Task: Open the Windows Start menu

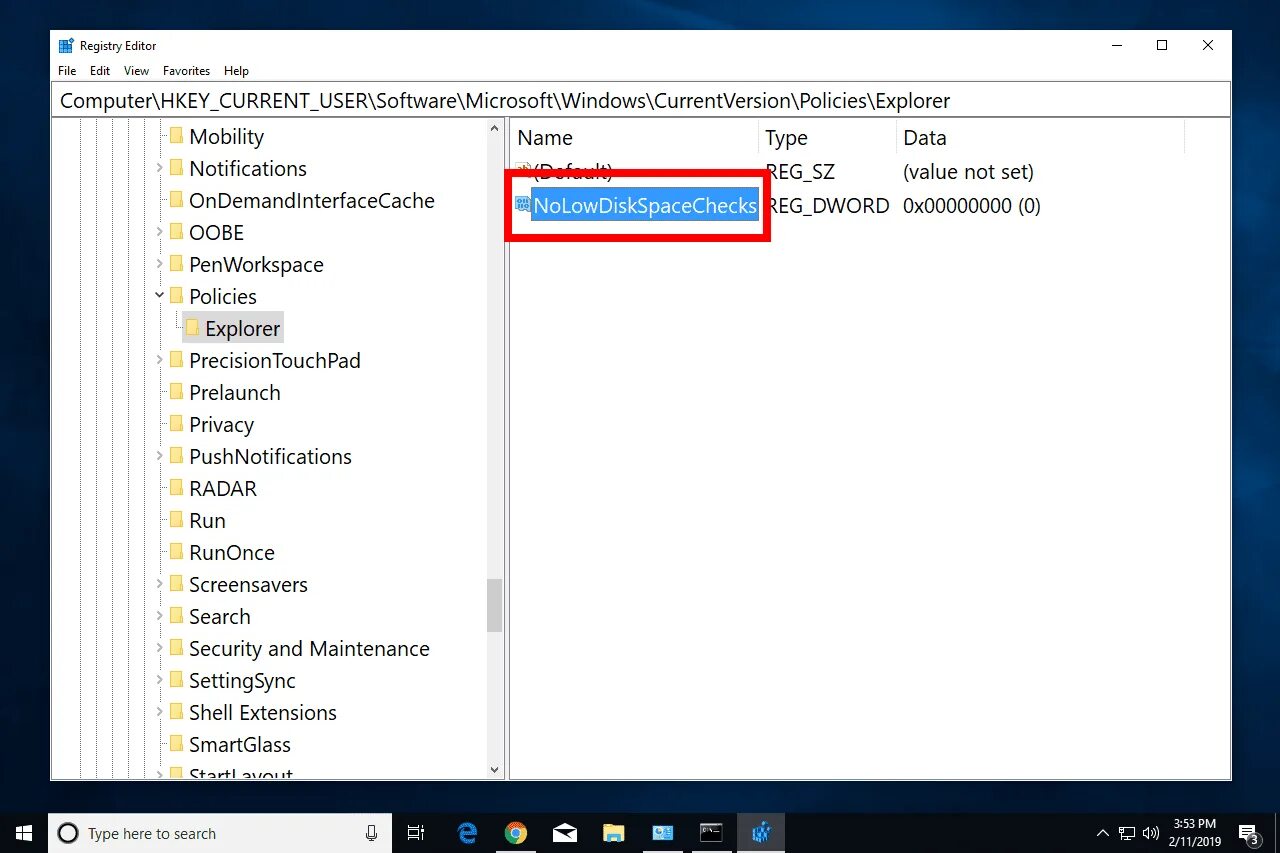Action: (x=24, y=833)
